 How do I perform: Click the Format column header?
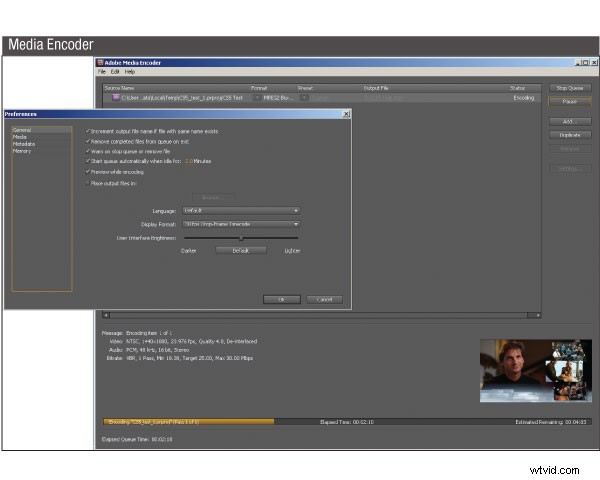[259, 88]
